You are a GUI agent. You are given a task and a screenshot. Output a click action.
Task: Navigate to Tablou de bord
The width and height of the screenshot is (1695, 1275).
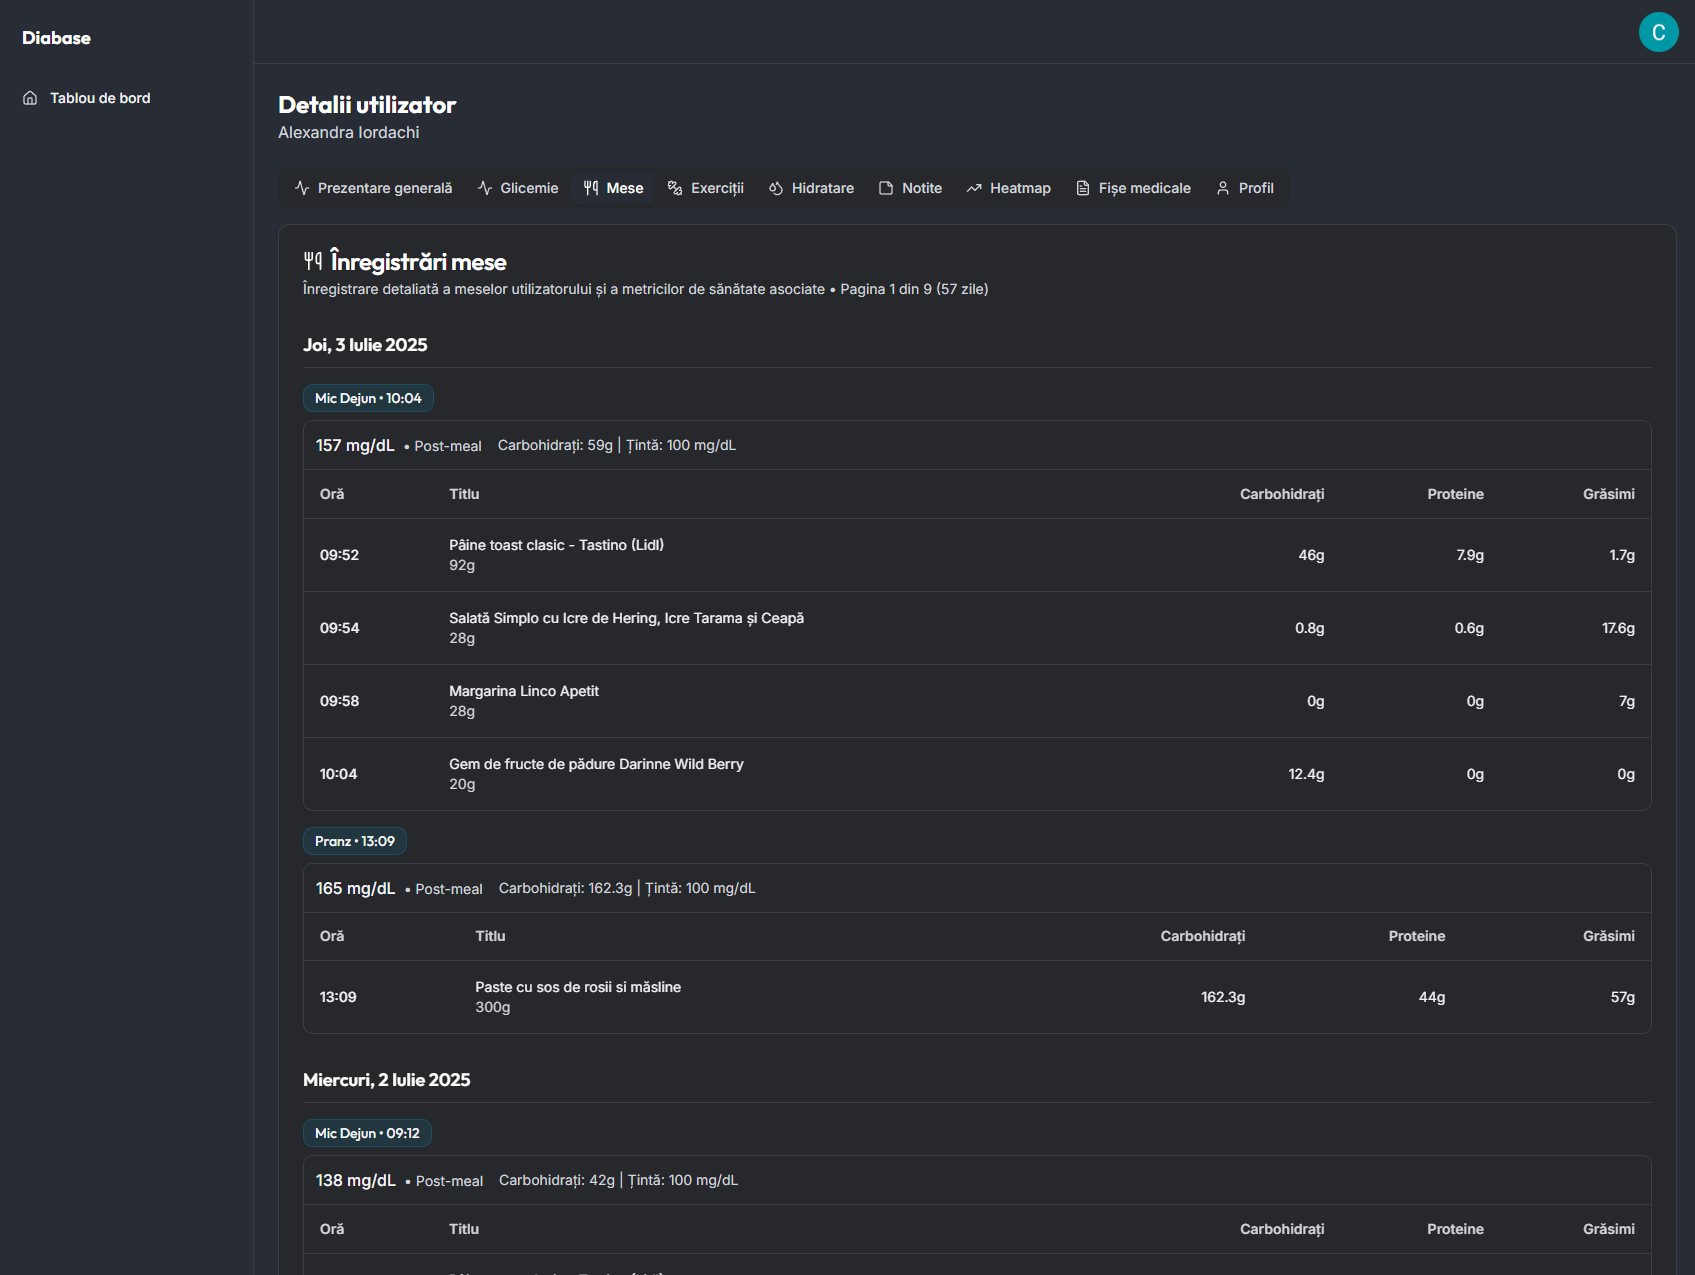point(99,97)
